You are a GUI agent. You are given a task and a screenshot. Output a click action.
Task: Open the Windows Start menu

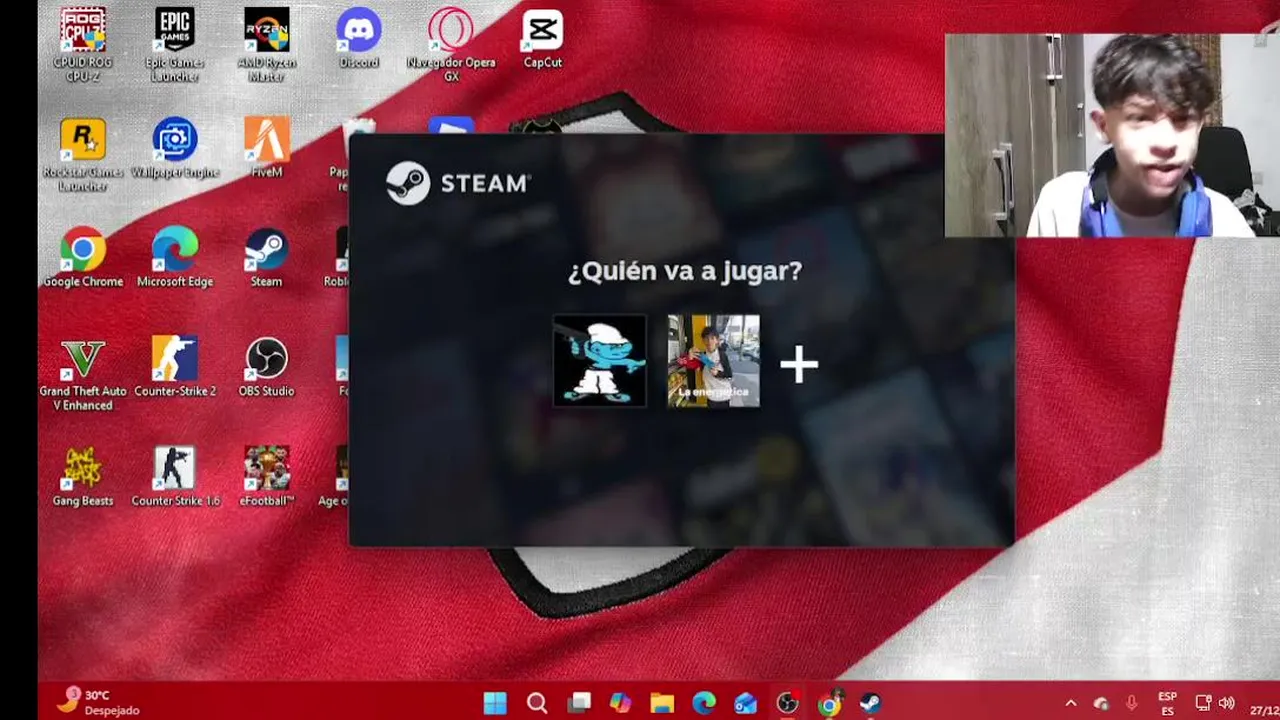tap(495, 703)
